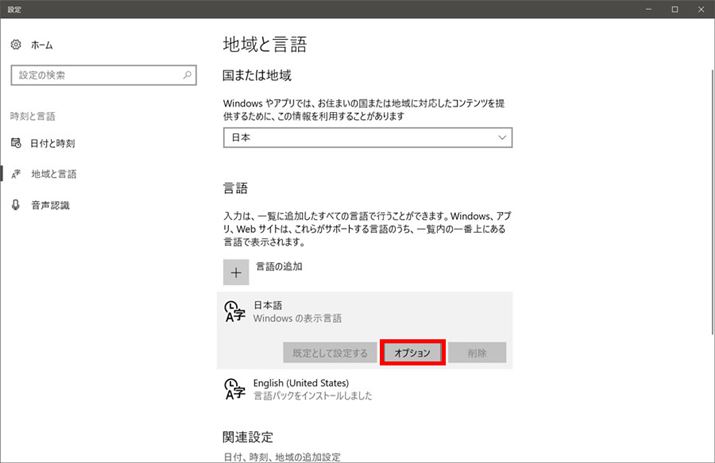Viewport: 715px width, 463px height.
Task: Click the 関連設定 heading
Action: [248, 437]
